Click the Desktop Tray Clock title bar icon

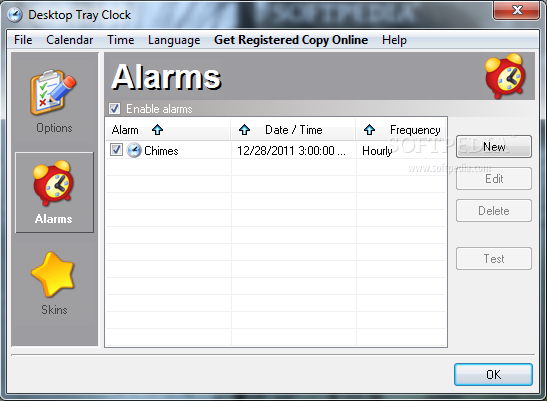pyautogui.click(x=15, y=15)
